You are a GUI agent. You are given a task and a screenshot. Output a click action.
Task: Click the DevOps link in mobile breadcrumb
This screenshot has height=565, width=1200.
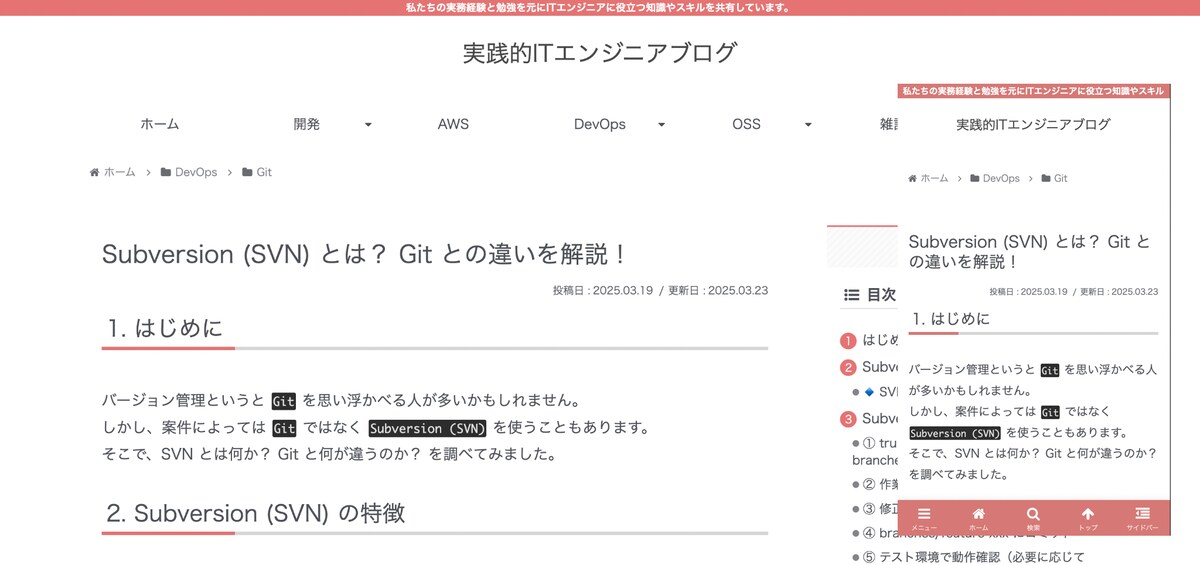point(1001,178)
